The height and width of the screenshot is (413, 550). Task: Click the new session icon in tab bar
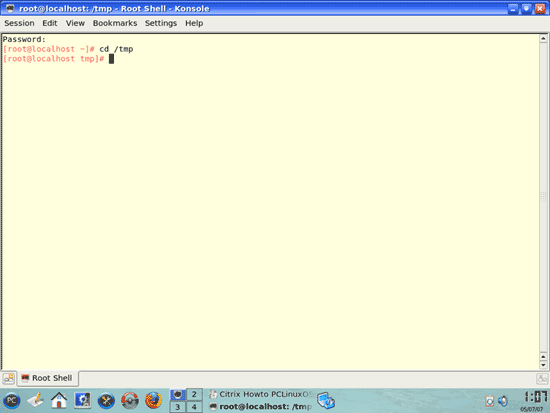9,379
